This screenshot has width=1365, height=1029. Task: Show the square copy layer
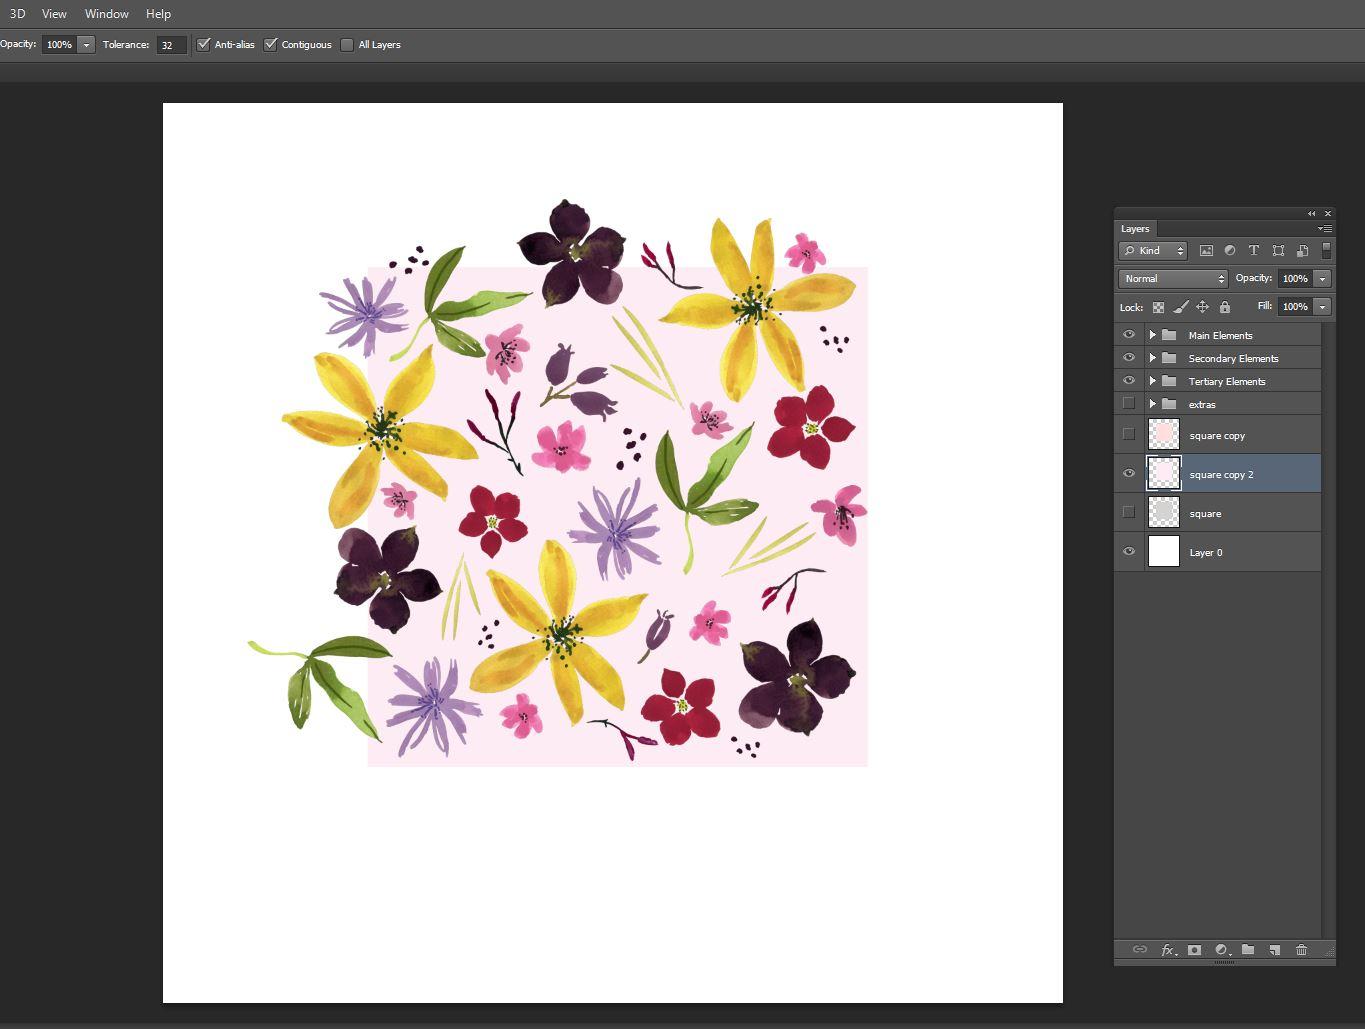coord(1129,434)
